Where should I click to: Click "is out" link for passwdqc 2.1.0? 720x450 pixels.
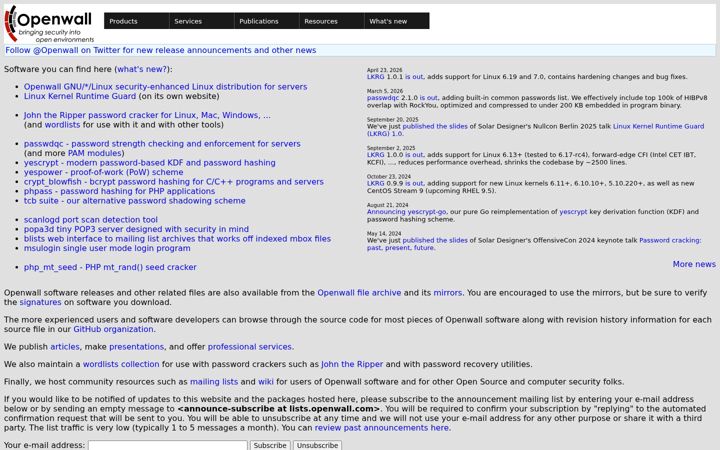pos(428,98)
